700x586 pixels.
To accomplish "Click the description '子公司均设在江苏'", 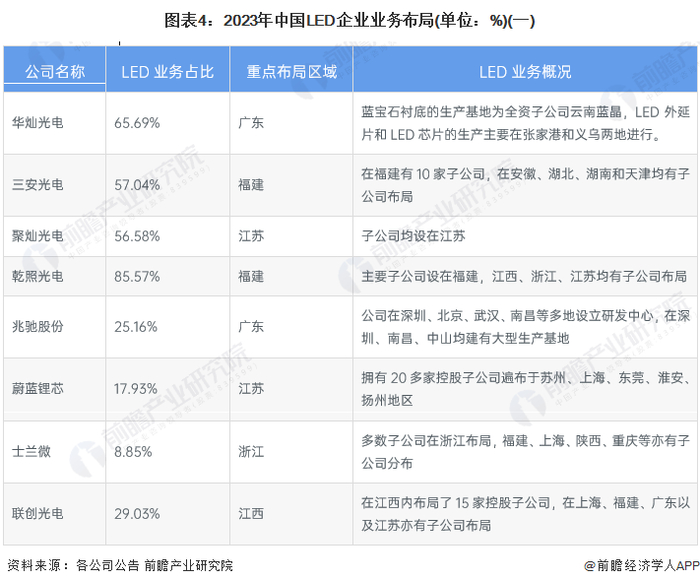I will [x=413, y=236].
